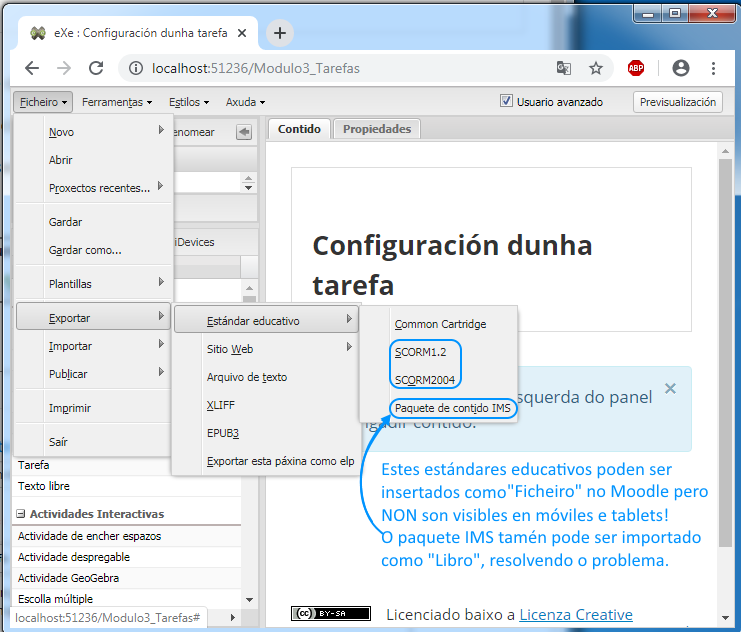Click the content area vertical scrollbar
The height and width of the screenshot is (632, 741).
coord(725,352)
